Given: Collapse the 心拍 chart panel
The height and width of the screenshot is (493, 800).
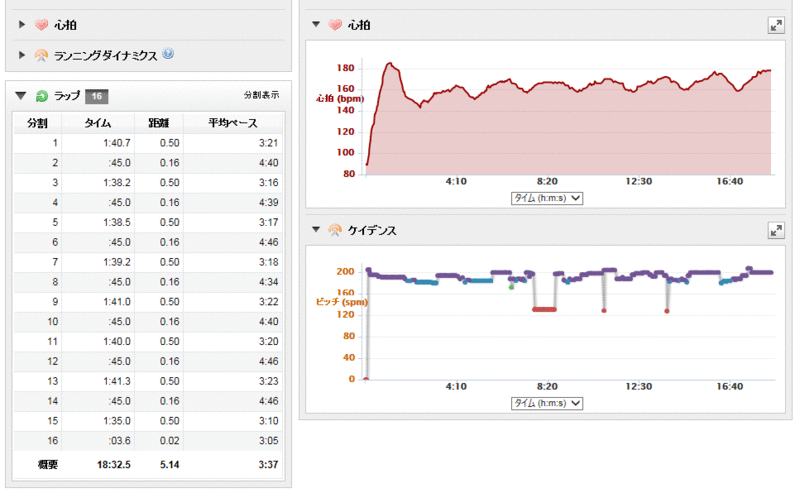Looking at the screenshot, I should pyautogui.click(x=316, y=24).
